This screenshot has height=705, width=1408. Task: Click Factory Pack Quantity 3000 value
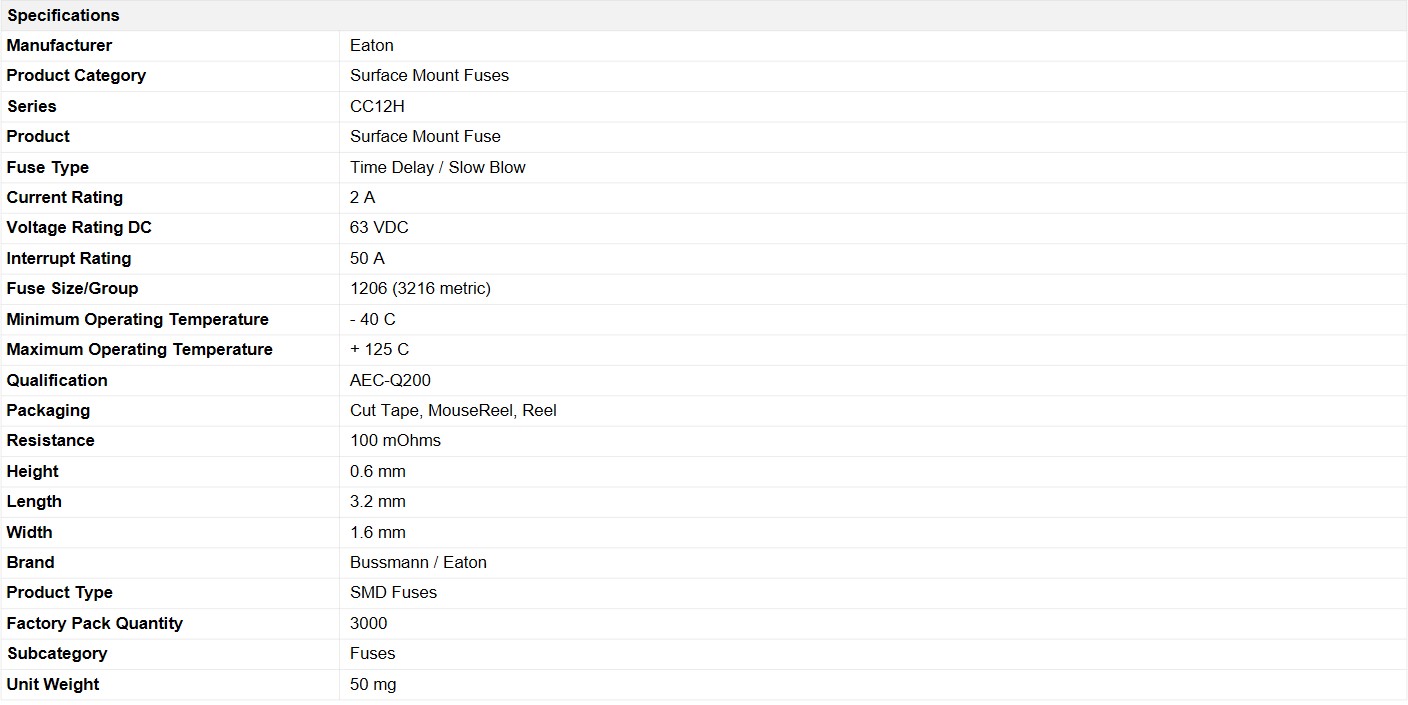click(x=368, y=623)
